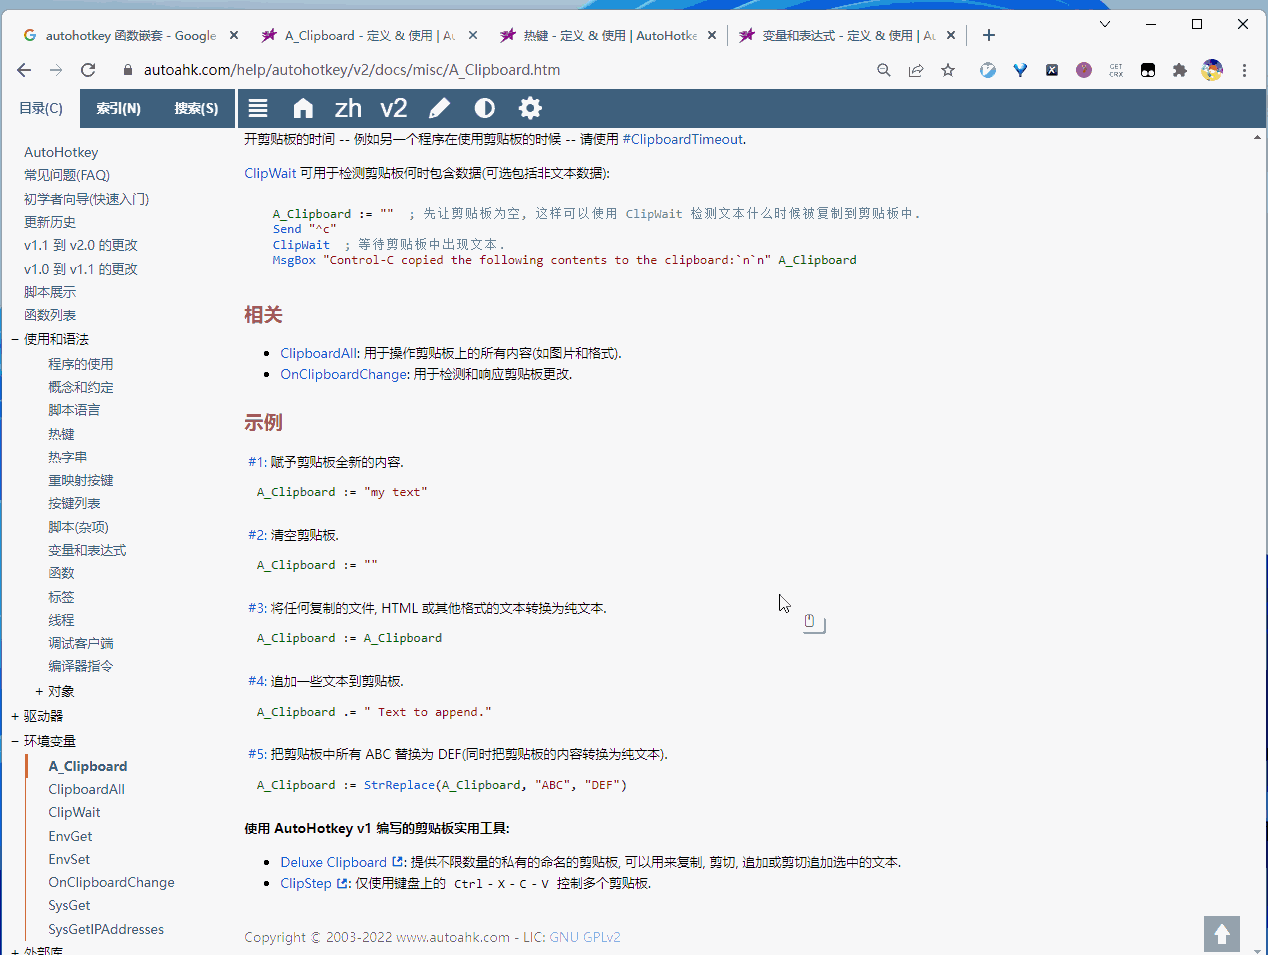Open the ClipStep external link
This screenshot has height=955, width=1268.
(x=314, y=883)
